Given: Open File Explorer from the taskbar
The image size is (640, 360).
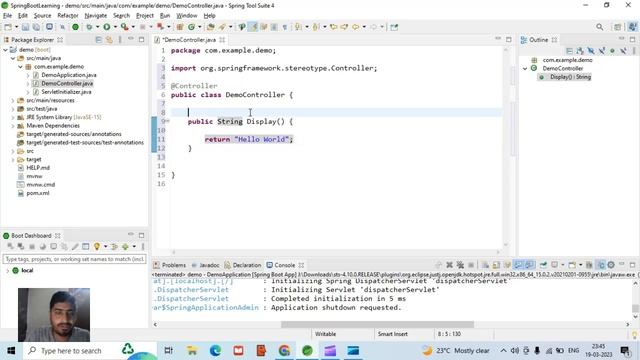Looking at the screenshot, I should click(192, 351).
